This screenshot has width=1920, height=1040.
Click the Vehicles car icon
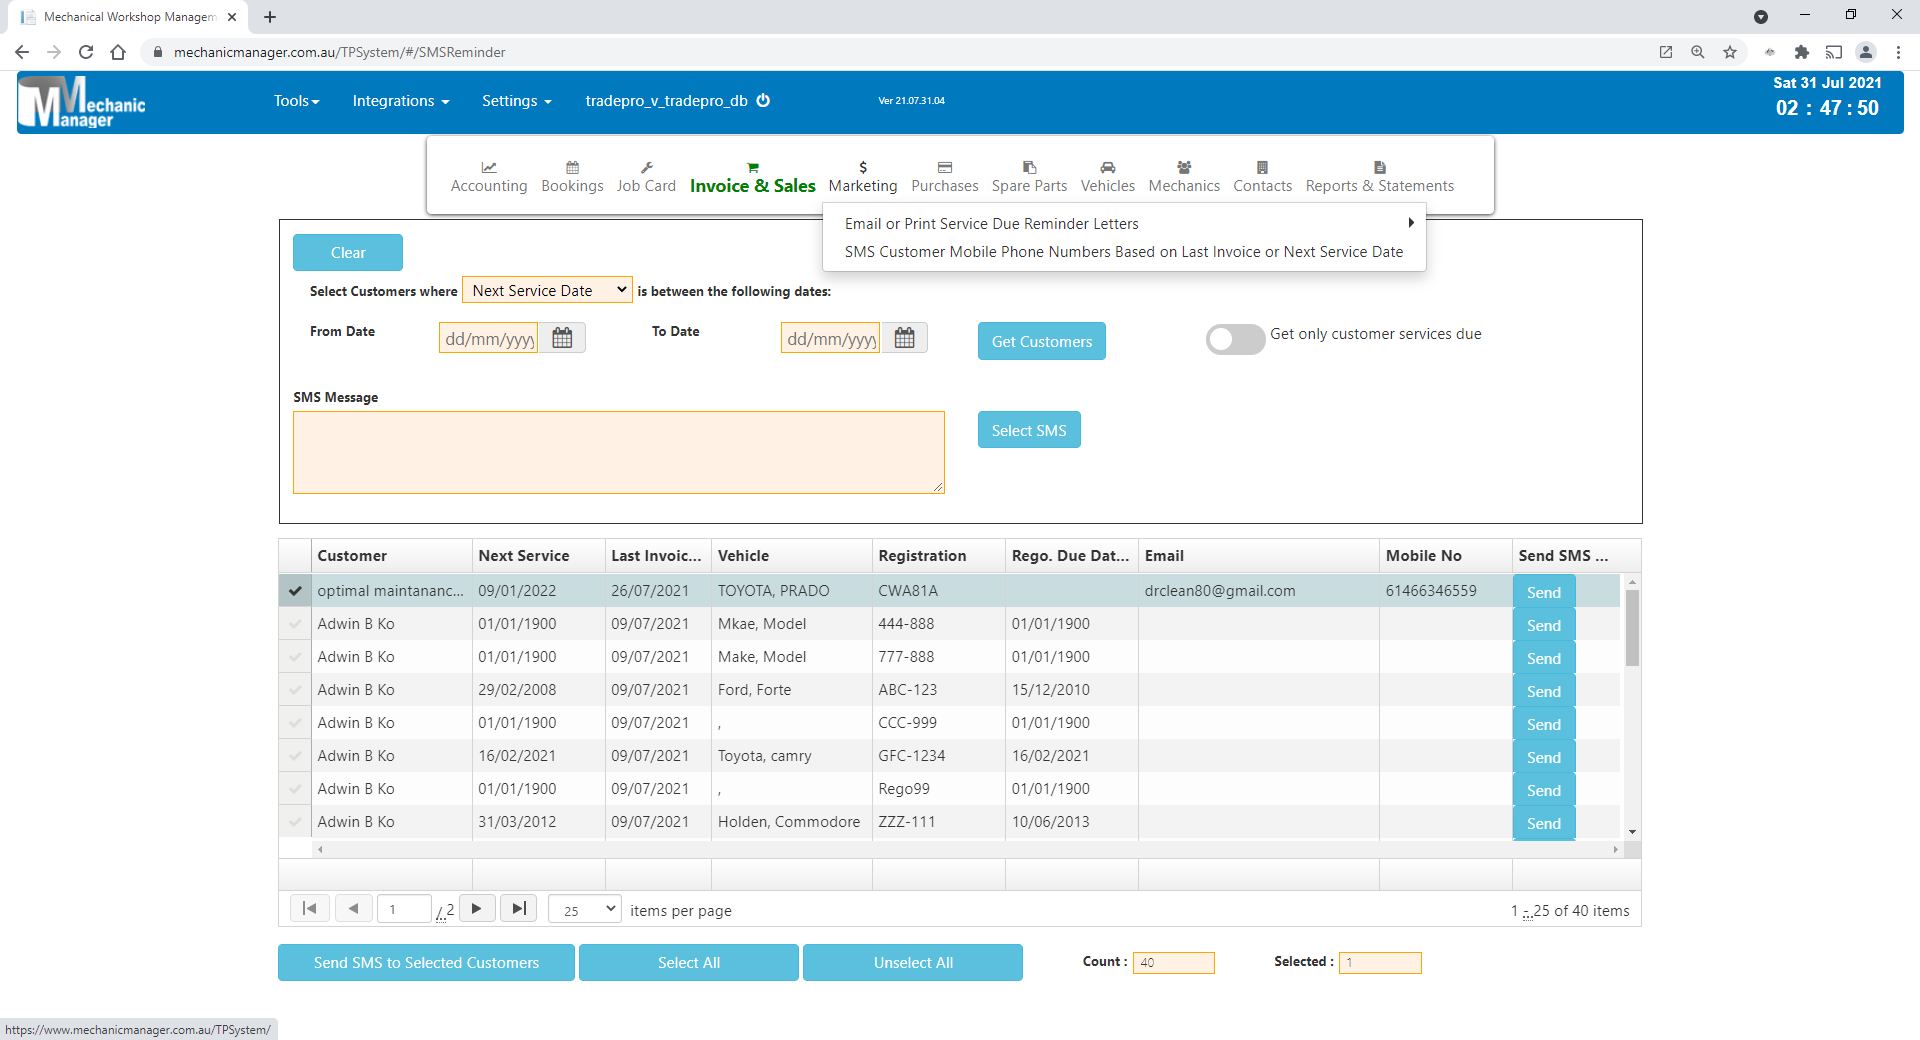1107,167
